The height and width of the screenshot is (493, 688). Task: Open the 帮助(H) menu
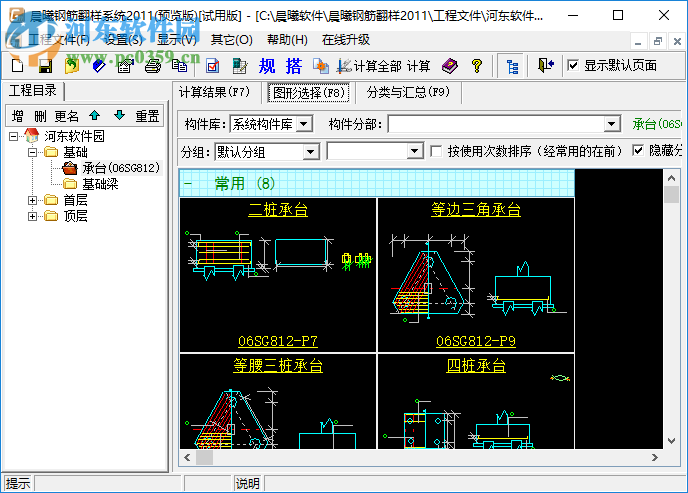[x=287, y=40]
